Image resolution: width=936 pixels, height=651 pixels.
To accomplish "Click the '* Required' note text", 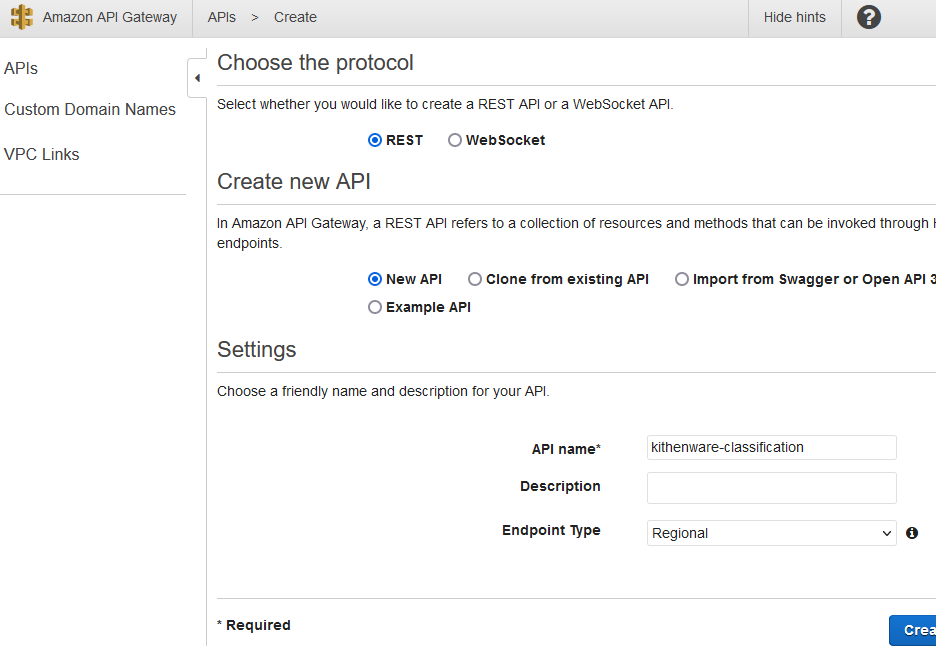I will pyautogui.click(x=254, y=625).
